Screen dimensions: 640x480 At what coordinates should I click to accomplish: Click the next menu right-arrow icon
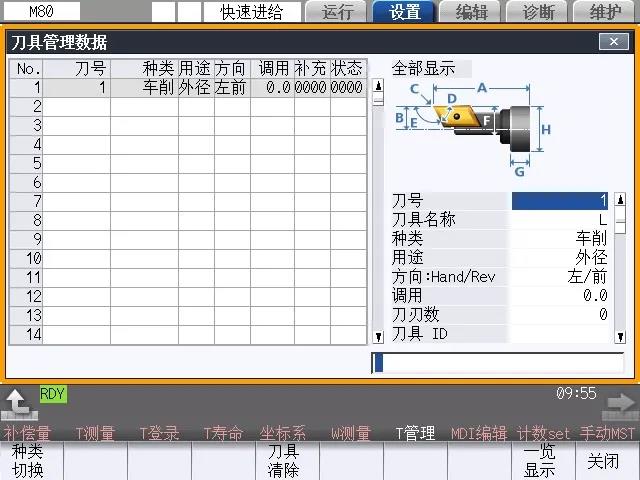pos(621,403)
